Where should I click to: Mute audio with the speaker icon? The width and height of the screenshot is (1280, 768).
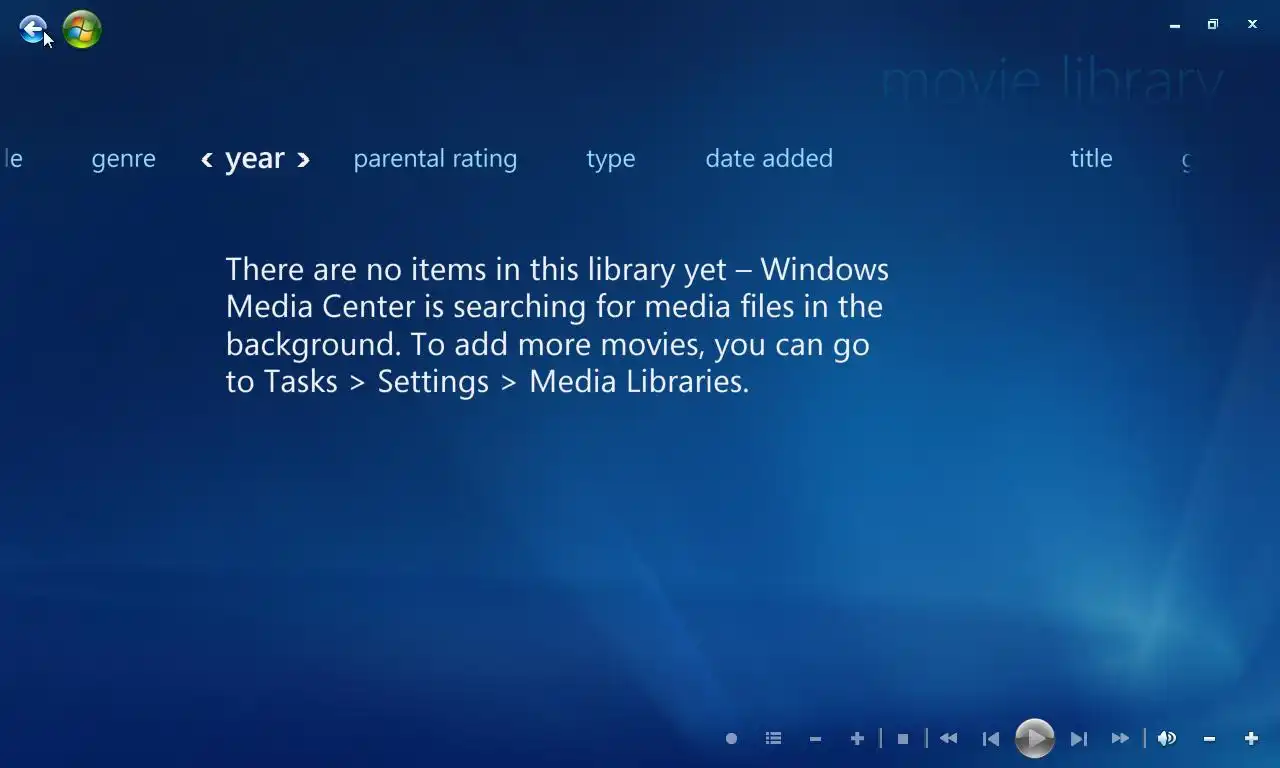(x=1167, y=739)
